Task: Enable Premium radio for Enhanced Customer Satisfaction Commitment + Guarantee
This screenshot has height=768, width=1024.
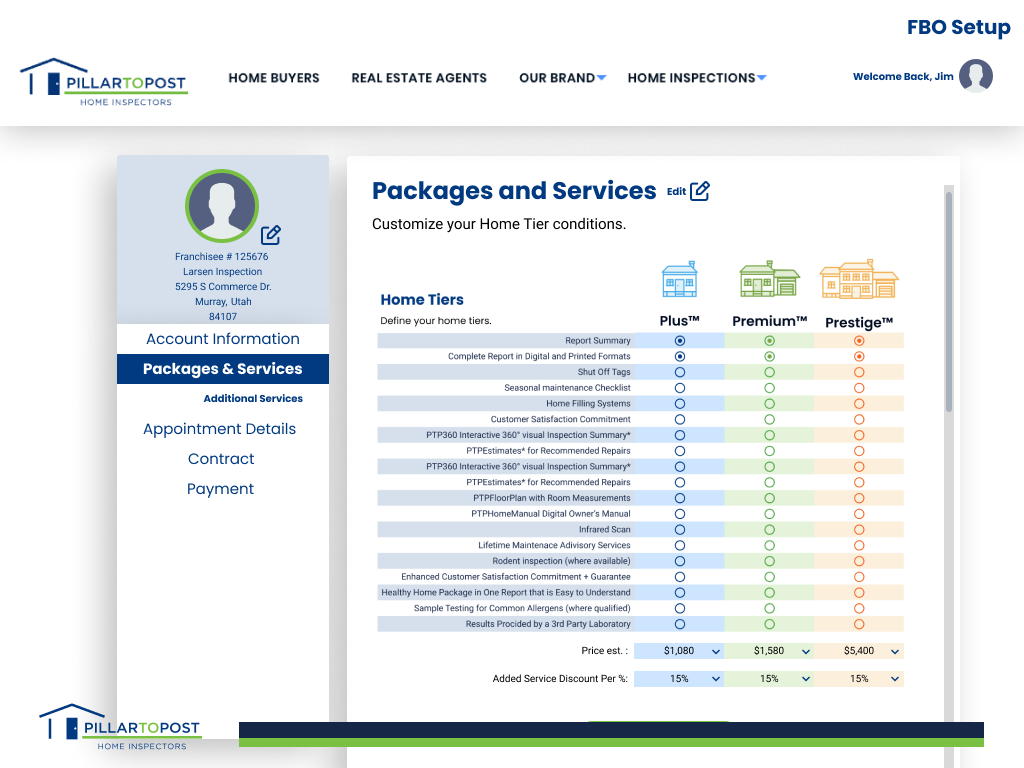Action: point(769,577)
